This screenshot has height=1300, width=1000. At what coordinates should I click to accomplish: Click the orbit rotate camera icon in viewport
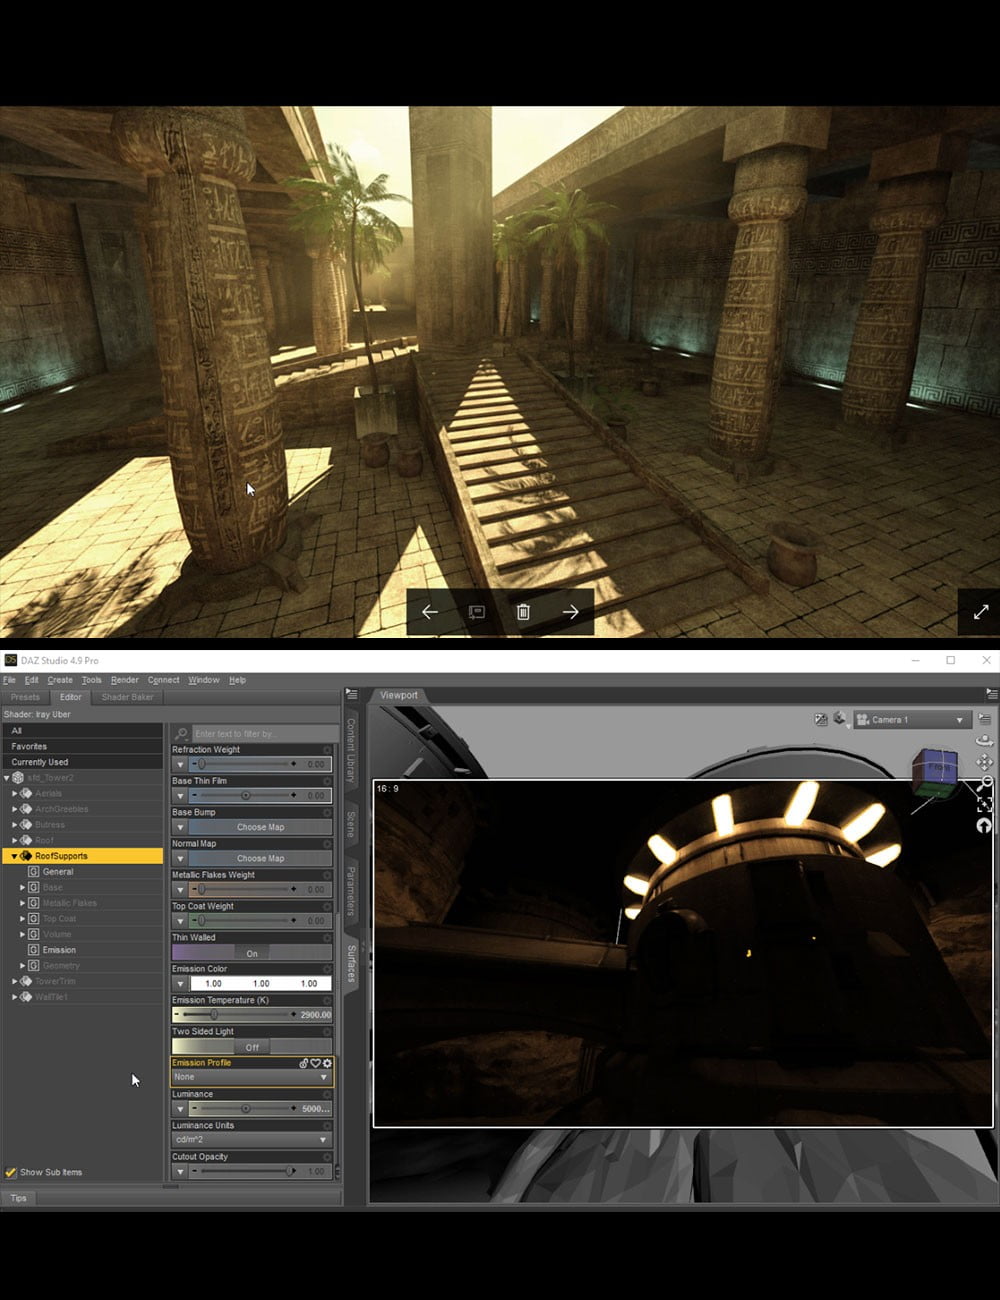click(x=984, y=741)
